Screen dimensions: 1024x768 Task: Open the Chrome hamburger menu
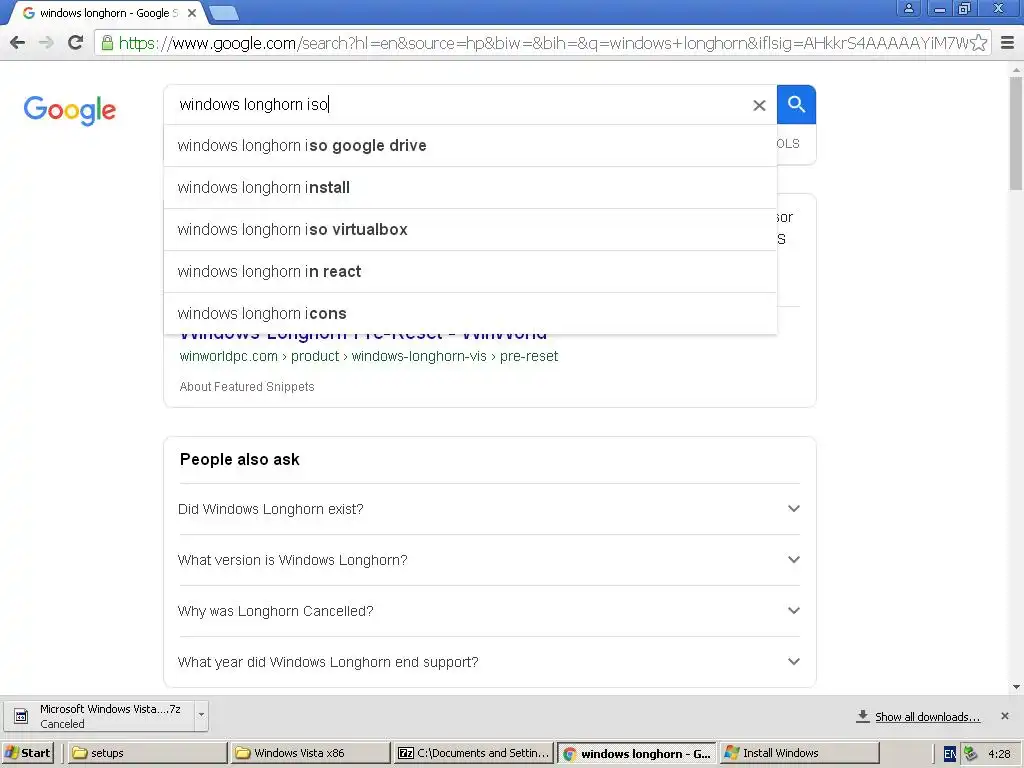coord(1008,43)
